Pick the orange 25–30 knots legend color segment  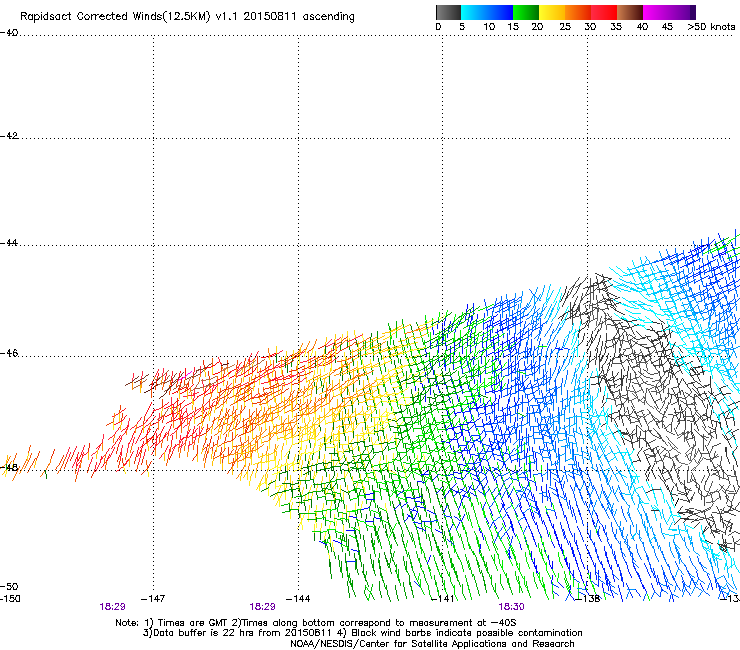click(578, 12)
